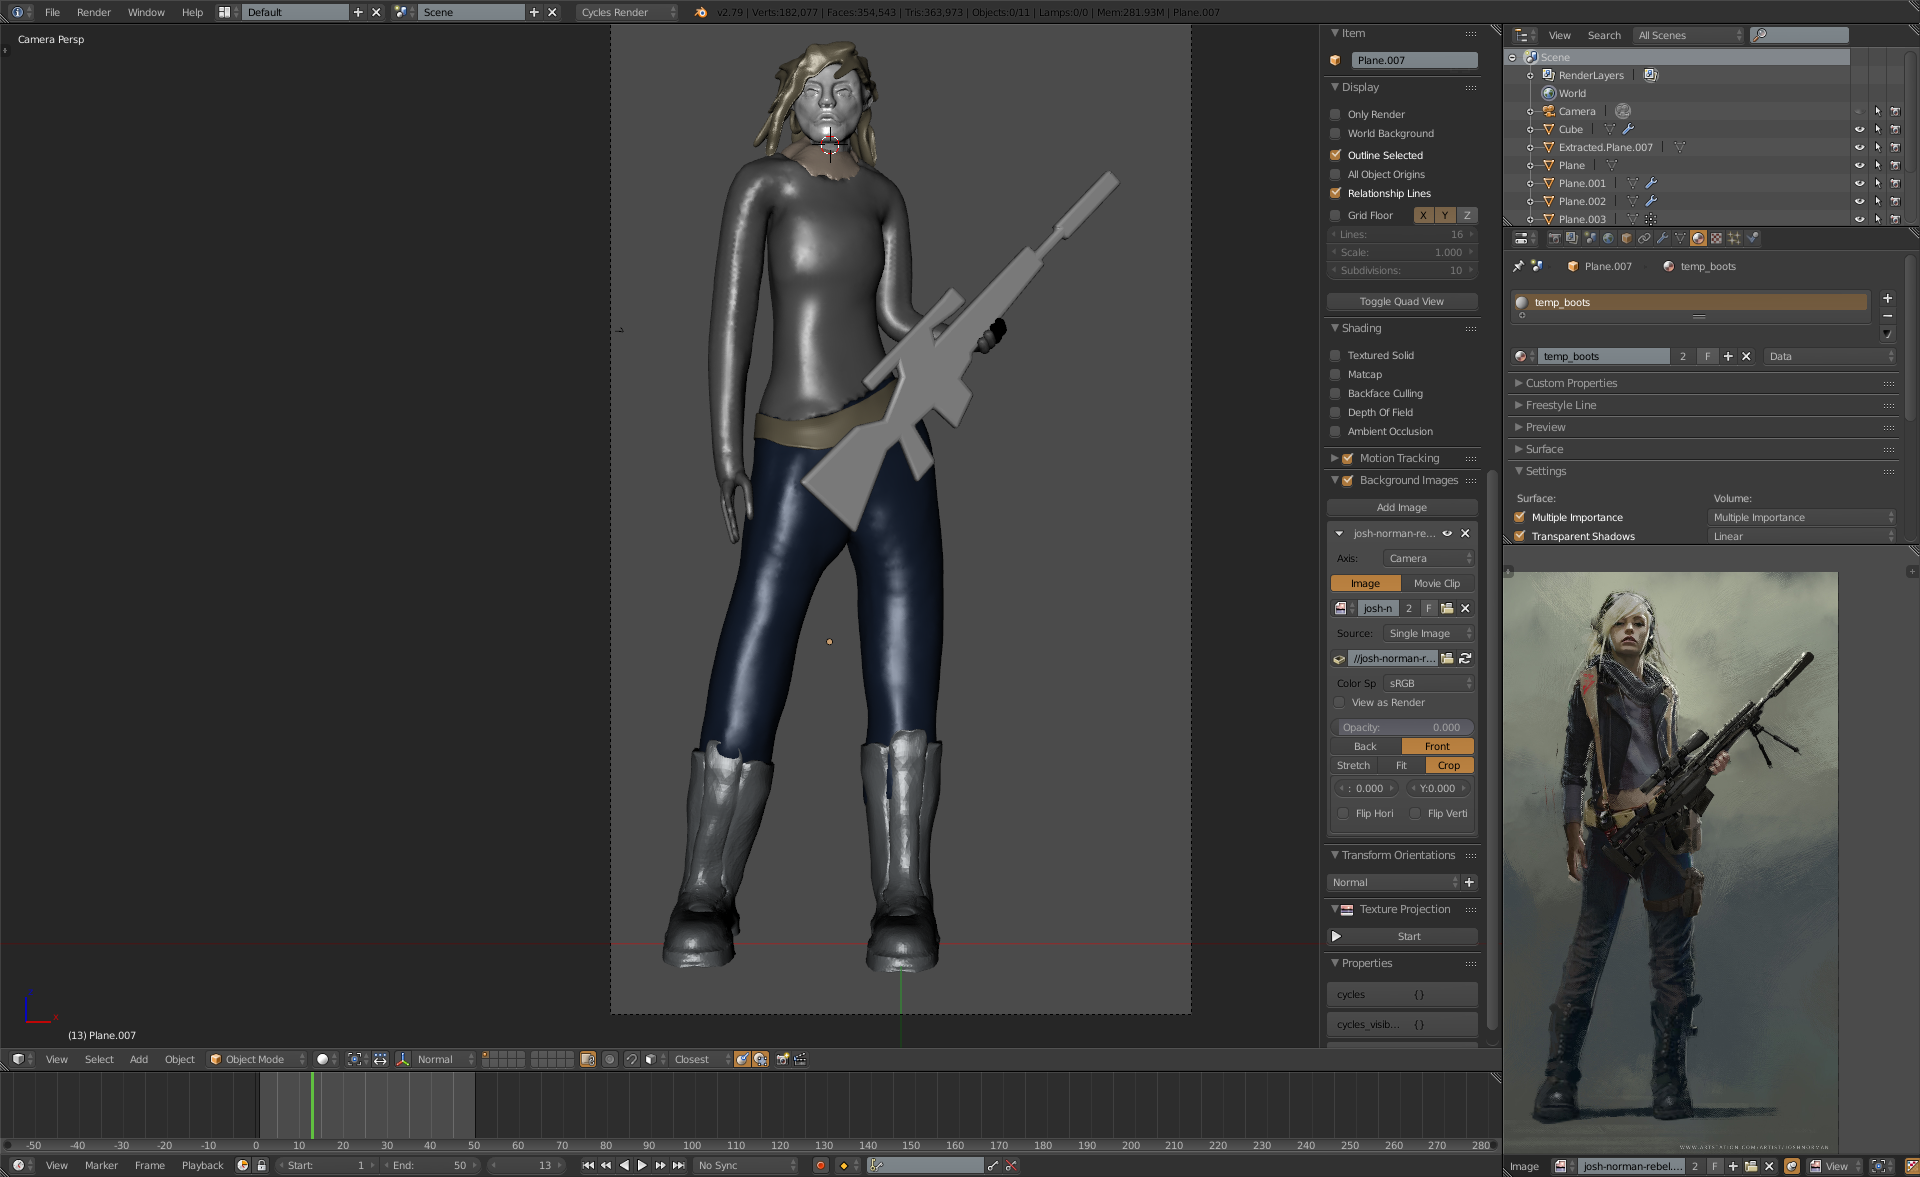Open the Window menu
The width and height of the screenshot is (1920, 1177).
point(146,12)
